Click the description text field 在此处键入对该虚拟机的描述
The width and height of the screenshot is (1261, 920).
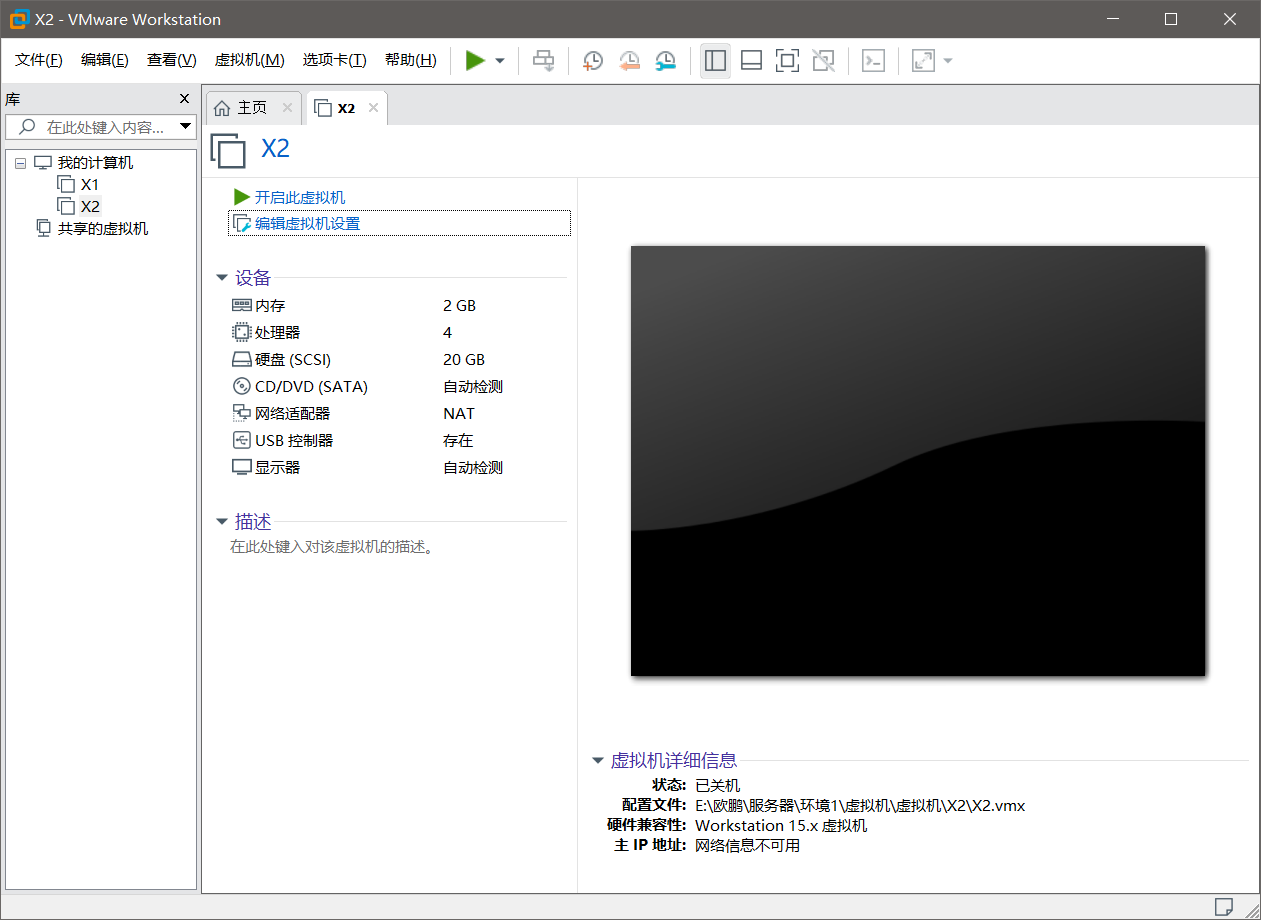pyautogui.click(x=331, y=547)
